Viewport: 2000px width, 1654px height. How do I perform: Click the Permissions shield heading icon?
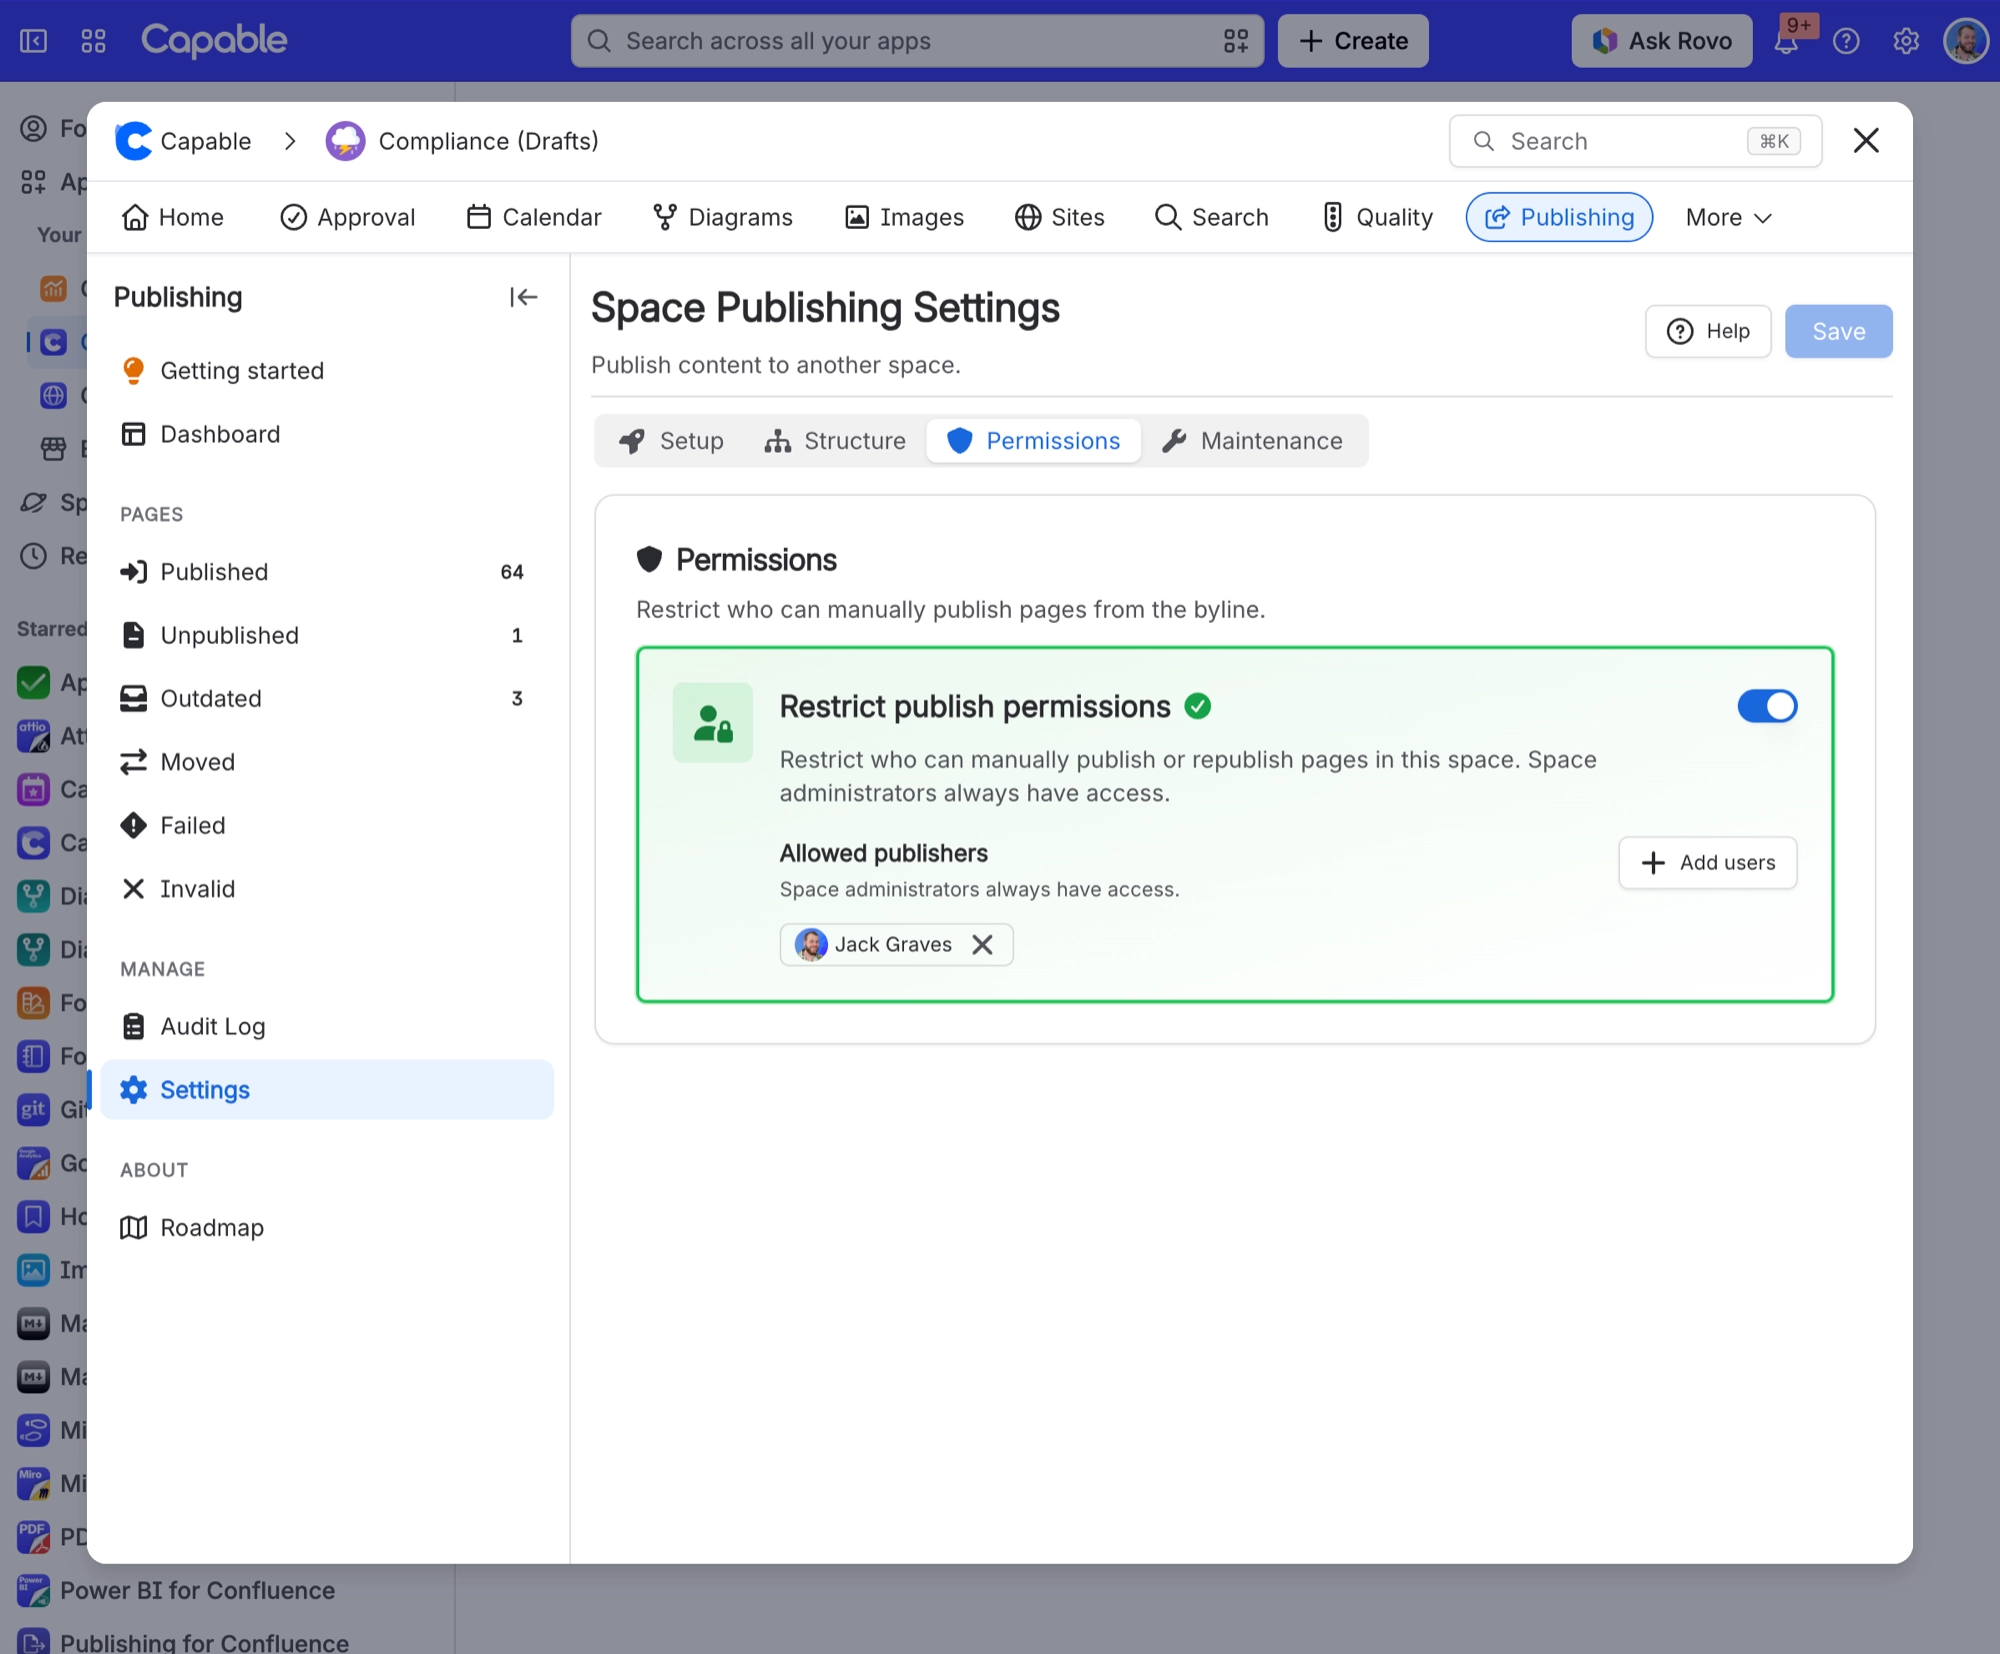649,559
